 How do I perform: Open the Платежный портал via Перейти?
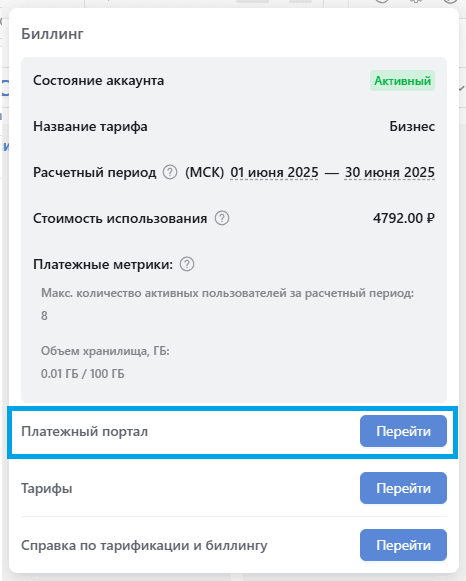403,431
